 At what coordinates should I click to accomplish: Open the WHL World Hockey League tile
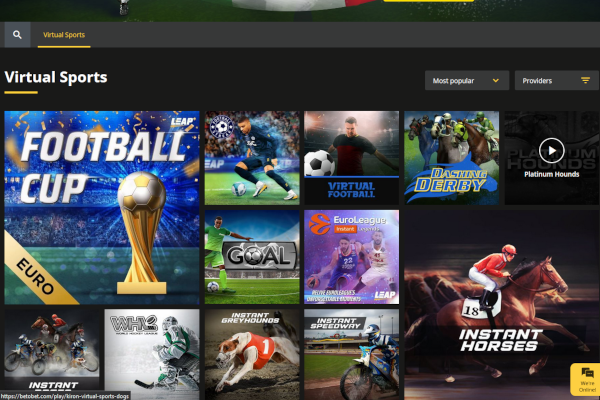(x=152, y=354)
